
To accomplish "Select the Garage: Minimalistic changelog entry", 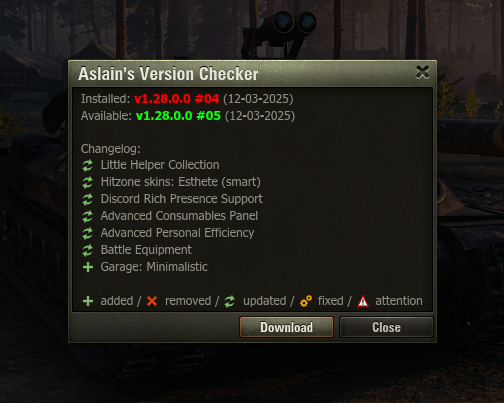I will [154, 267].
